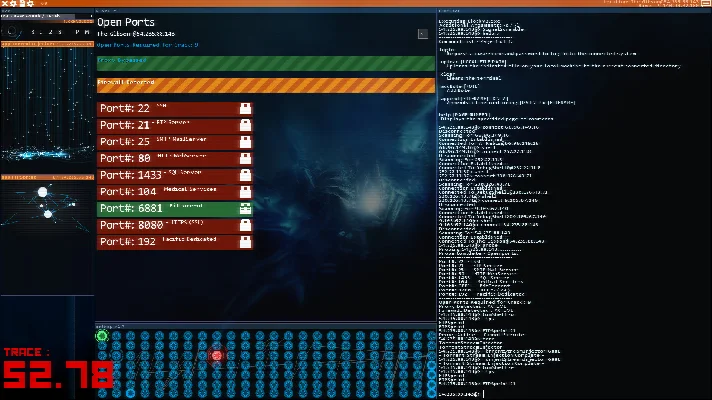
Task: Click the lock icon on Port 104 row
Action: point(245,192)
